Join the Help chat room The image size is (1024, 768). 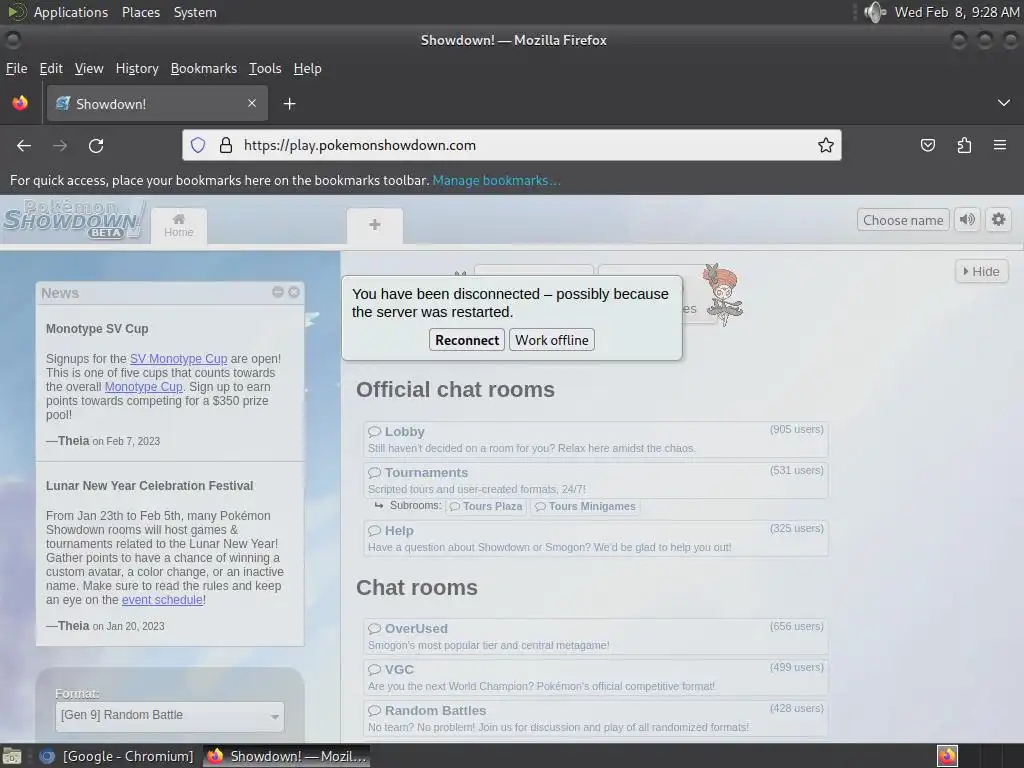[596, 538]
